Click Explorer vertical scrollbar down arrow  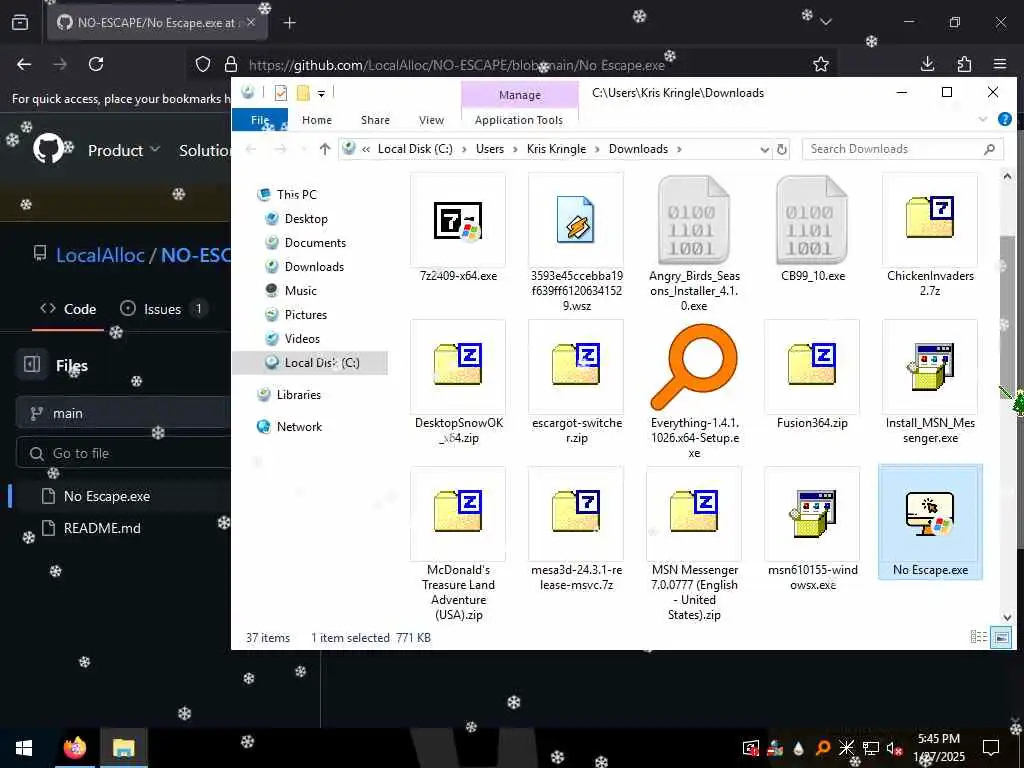[x=1006, y=617]
